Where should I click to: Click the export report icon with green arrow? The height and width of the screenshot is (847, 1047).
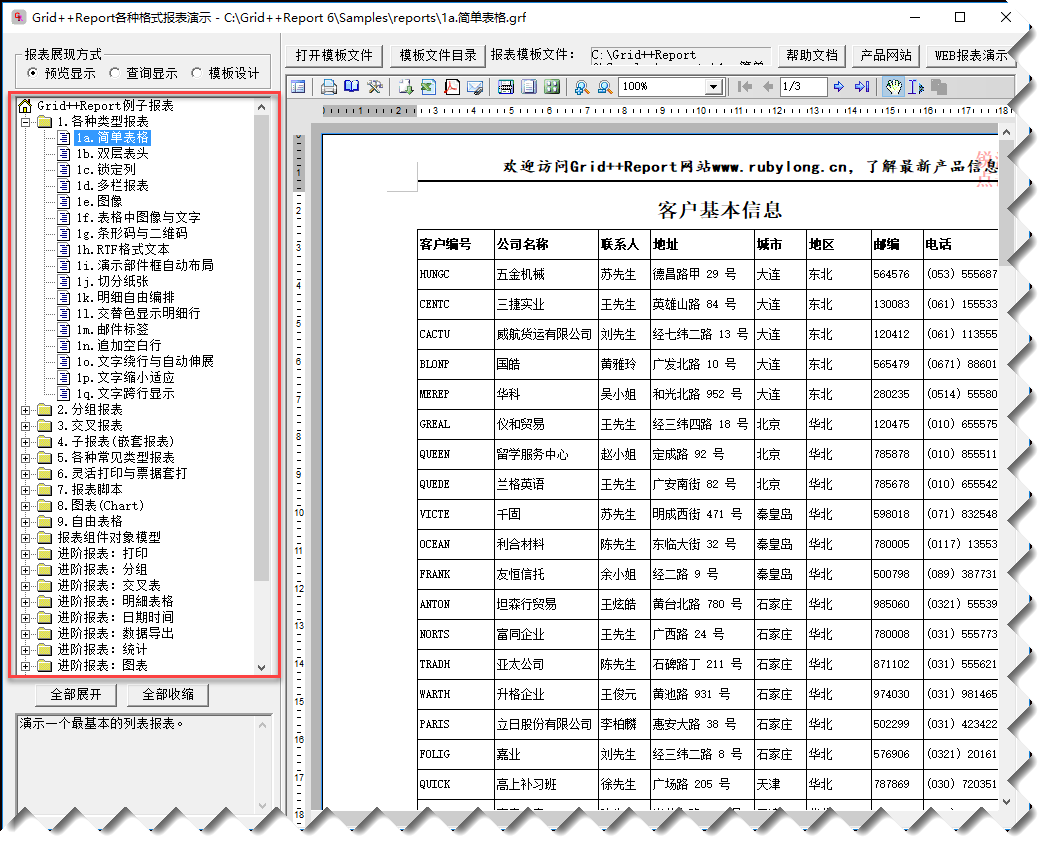405,87
